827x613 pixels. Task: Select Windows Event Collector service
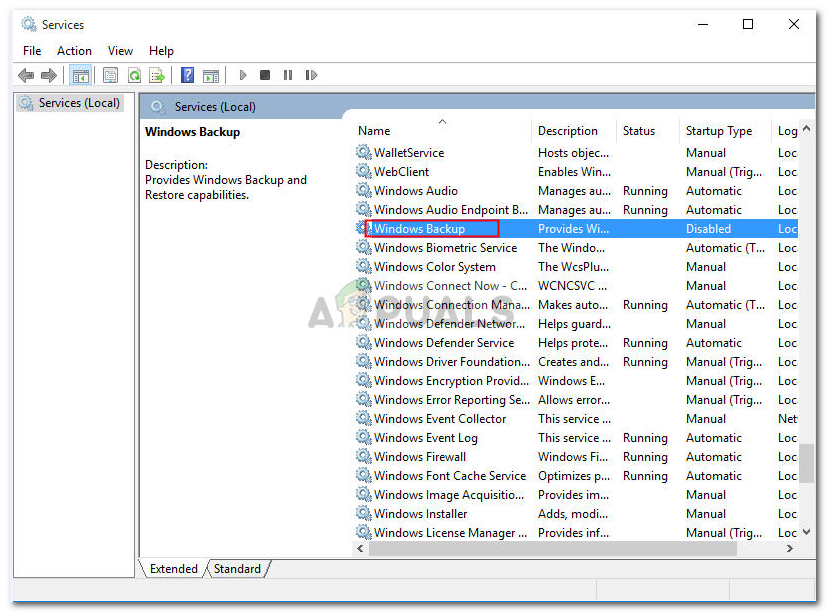[575, 418]
